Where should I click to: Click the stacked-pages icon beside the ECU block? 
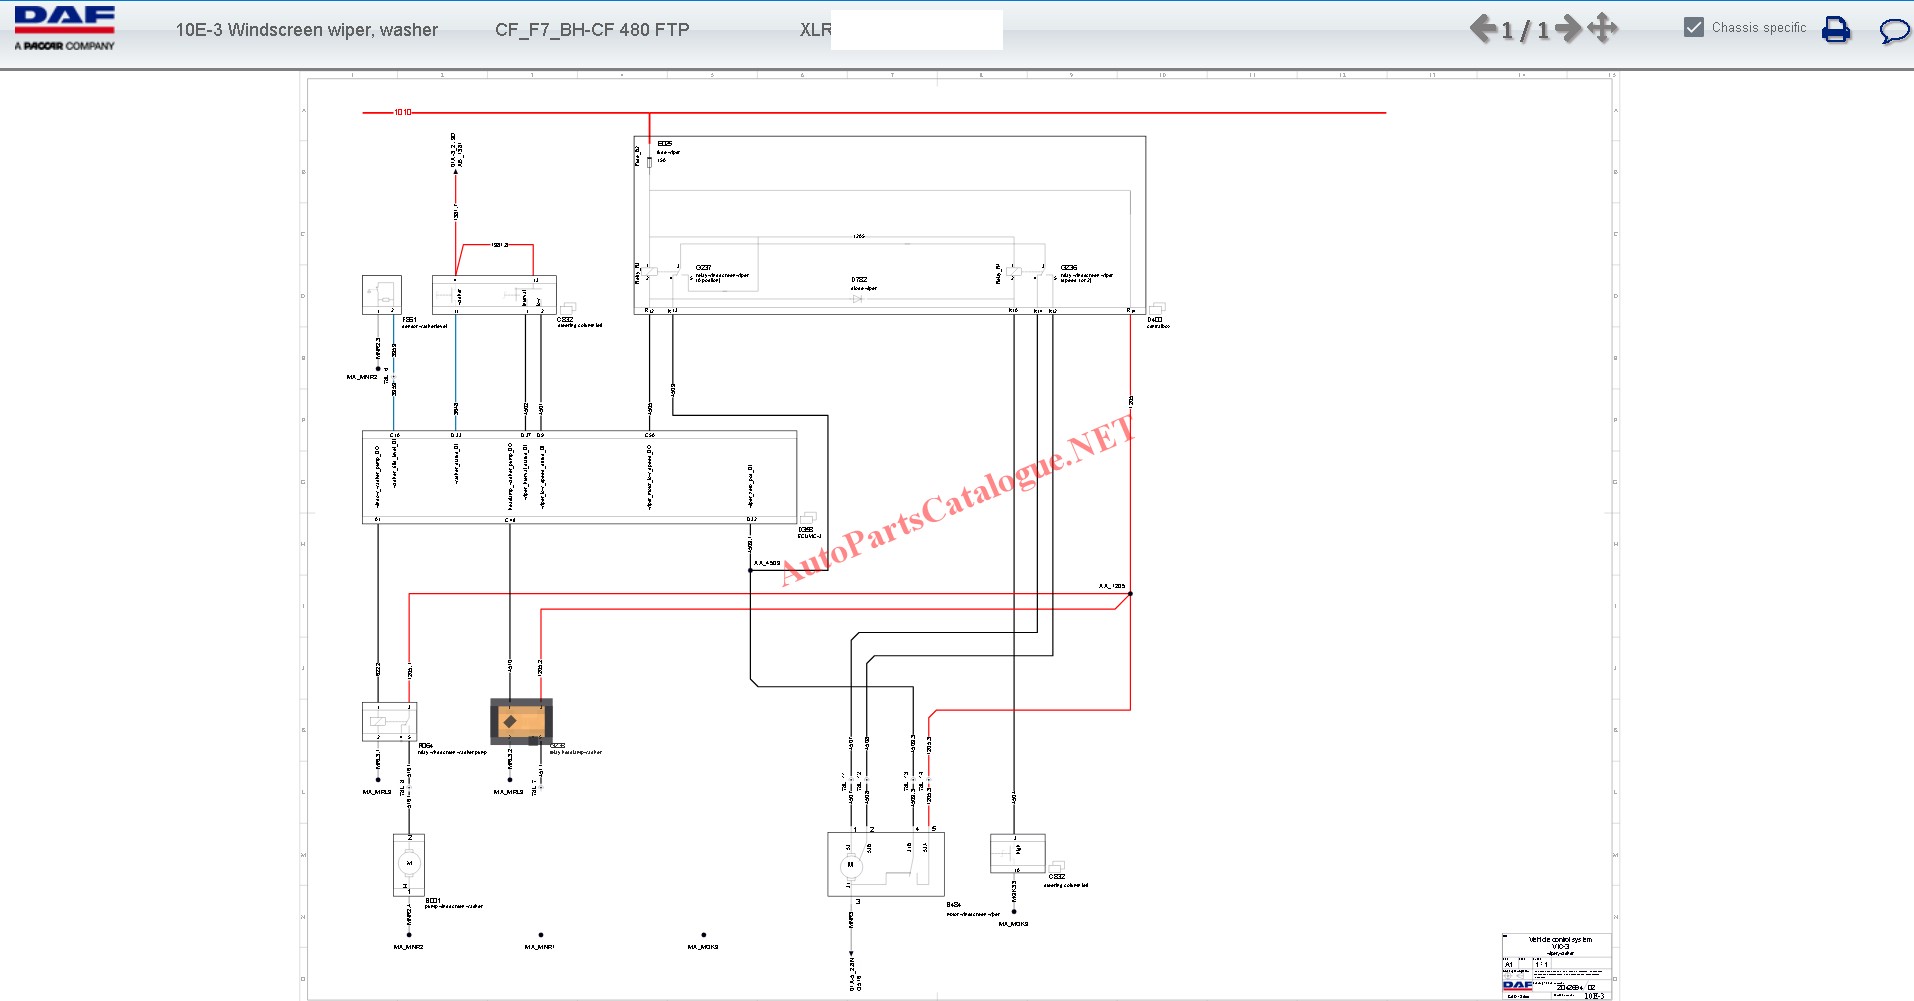[808, 517]
